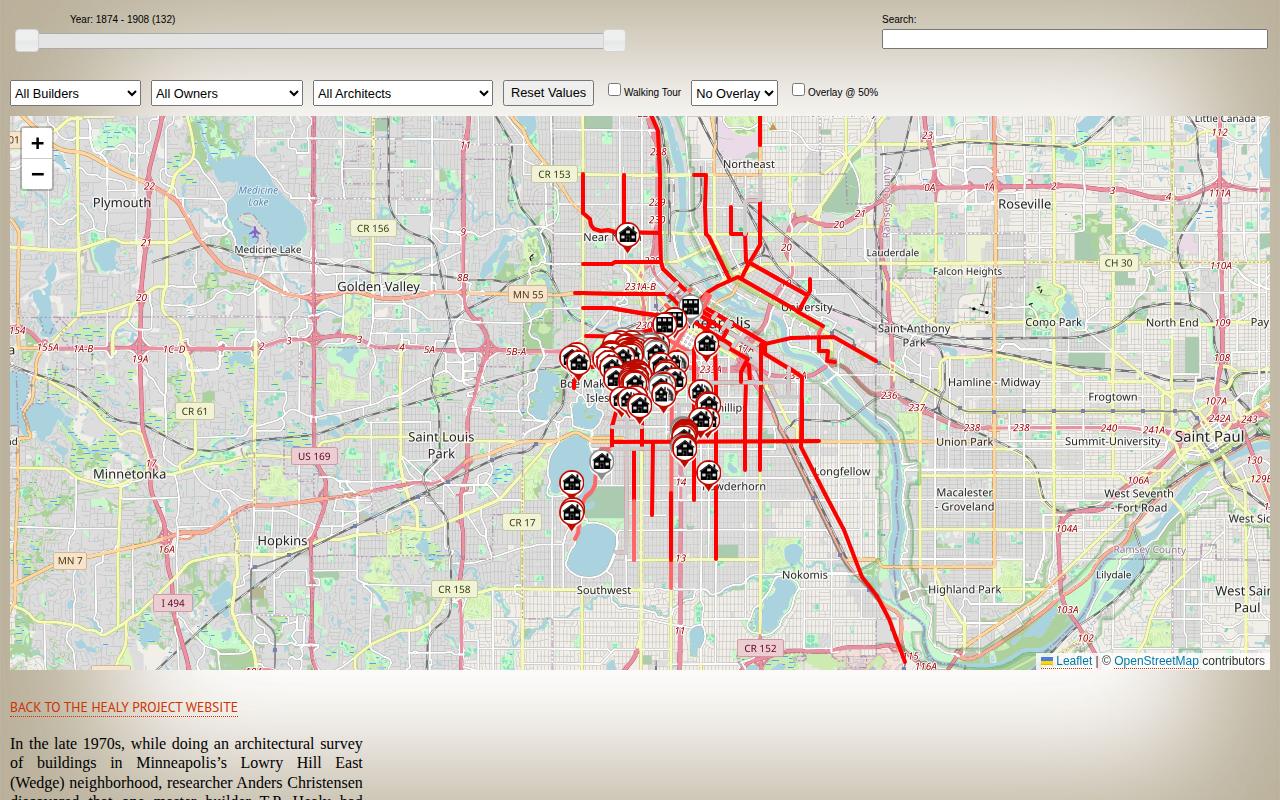
Task: Select the white building marker above the Minneapolis label
Action: [690, 307]
